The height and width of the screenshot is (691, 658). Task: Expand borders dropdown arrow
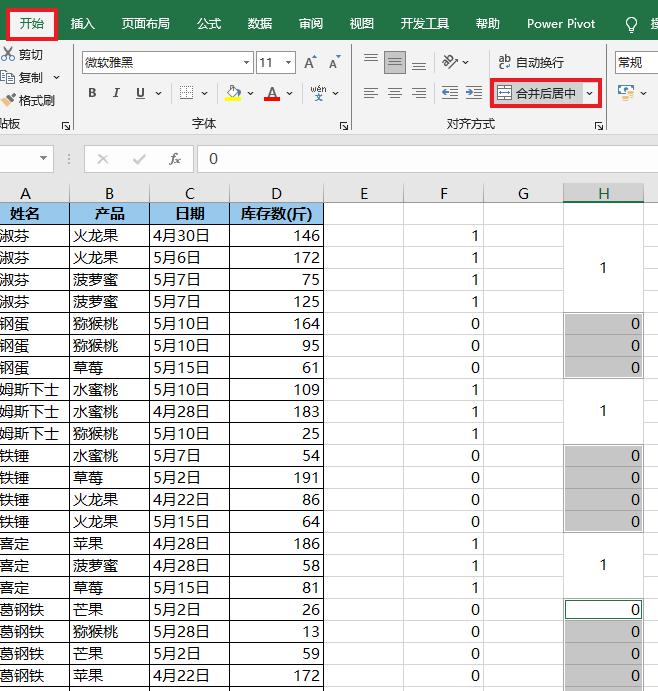point(204,93)
